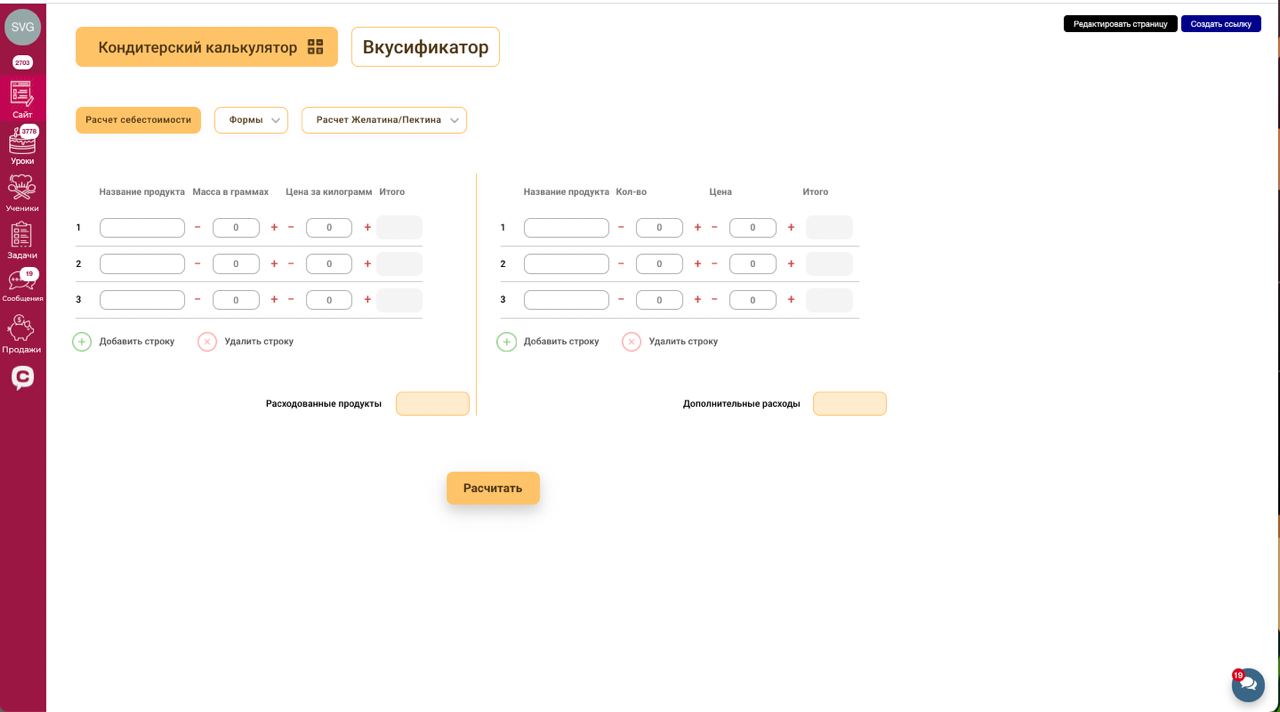The height and width of the screenshot is (712, 1280).
Task: Click Удалить строку text under extra expenses table
Action: tap(683, 342)
